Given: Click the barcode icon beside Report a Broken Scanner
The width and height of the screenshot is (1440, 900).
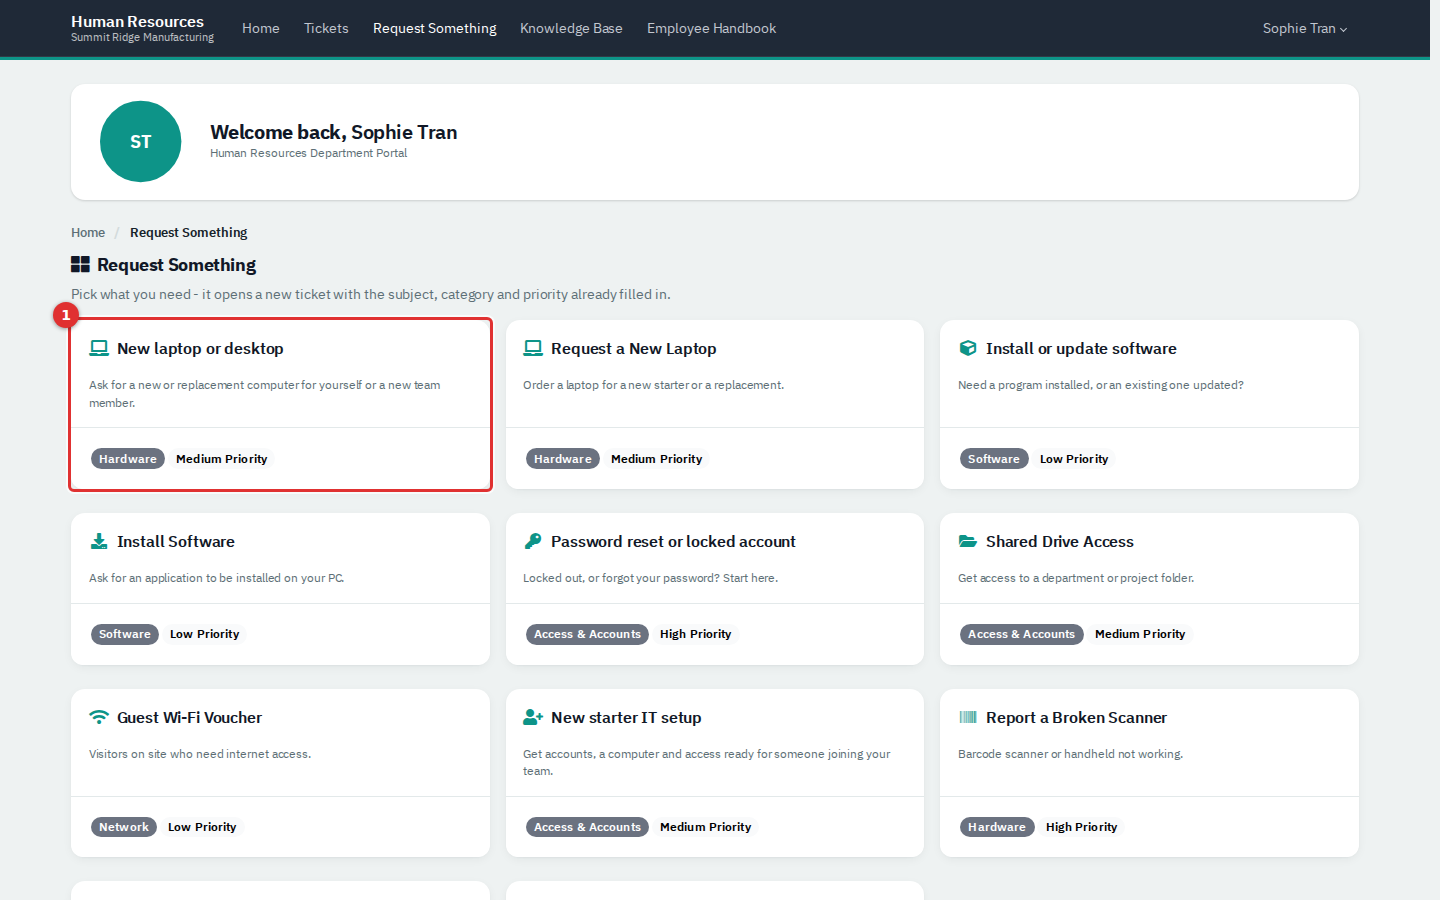Looking at the screenshot, I should [x=968, y=717].
